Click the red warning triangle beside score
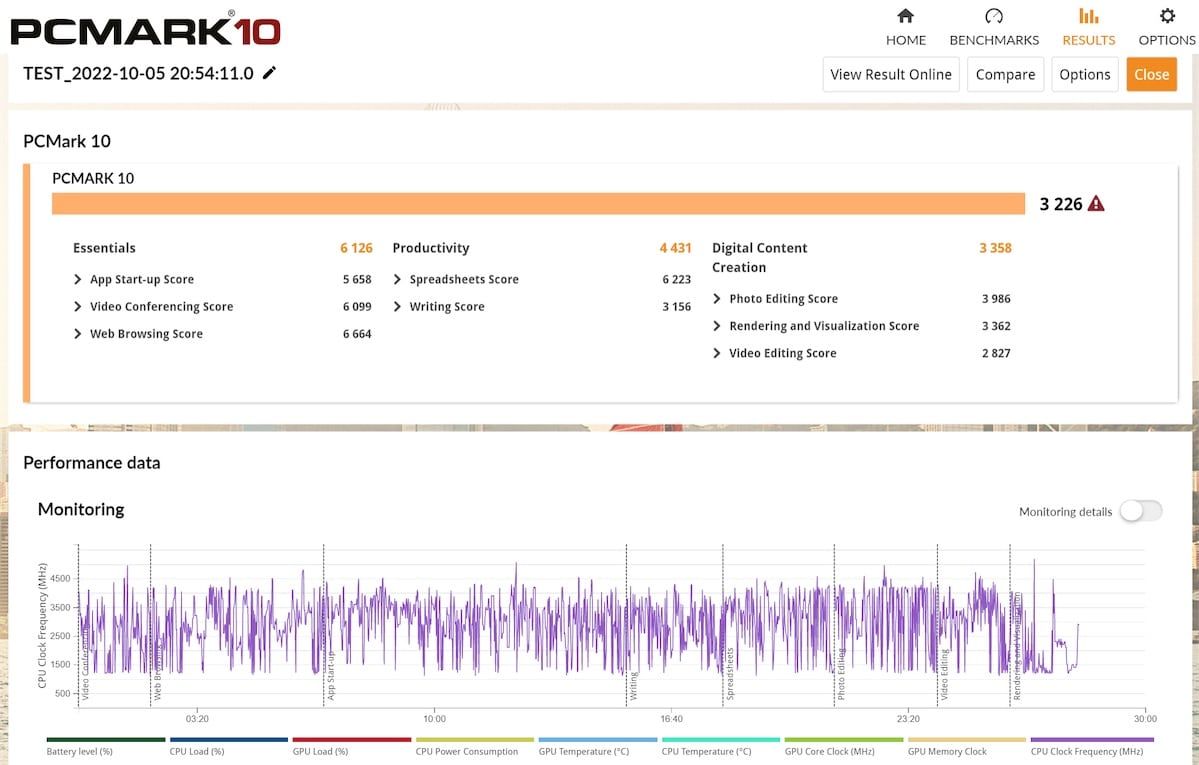Image resolution: width=1199 pixels, height=765 pixels. pos(1096,204)
